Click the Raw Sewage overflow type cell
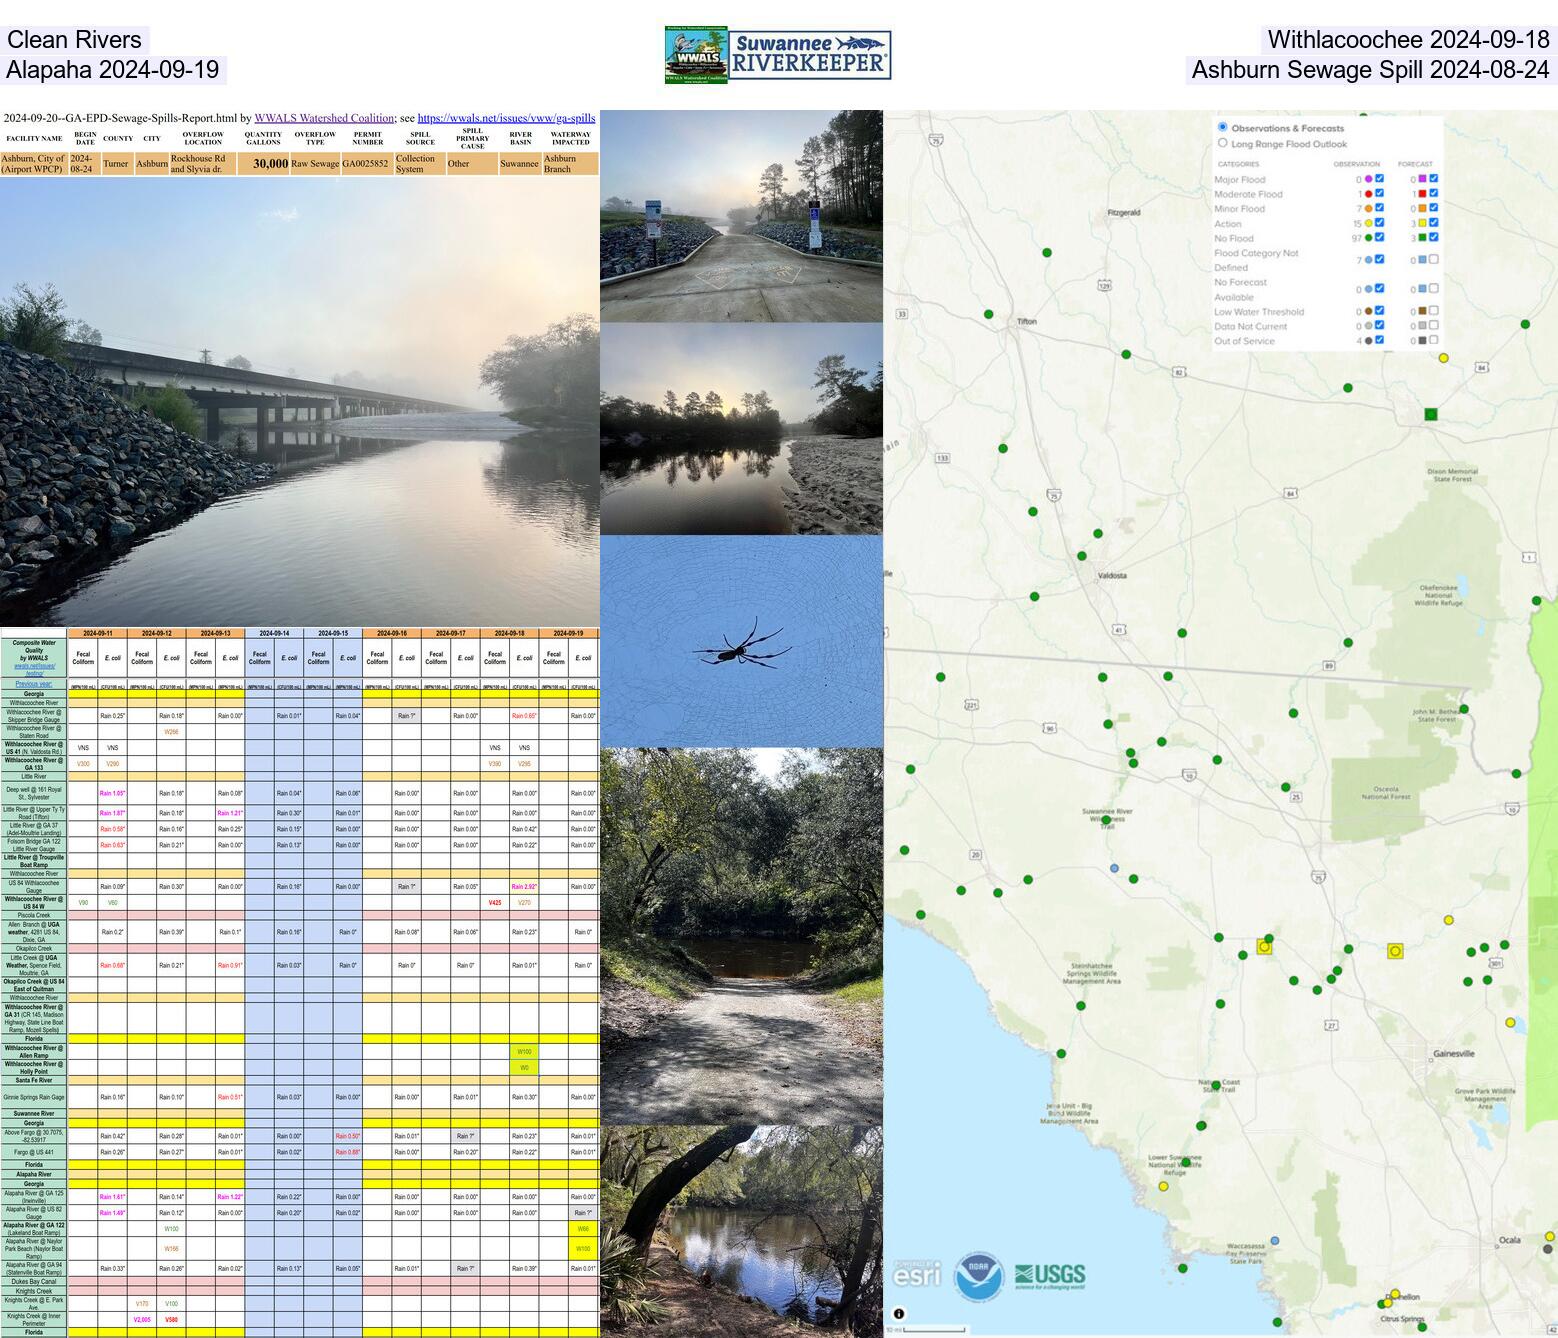The image size is (1558, 1338). tap(315, 163)
